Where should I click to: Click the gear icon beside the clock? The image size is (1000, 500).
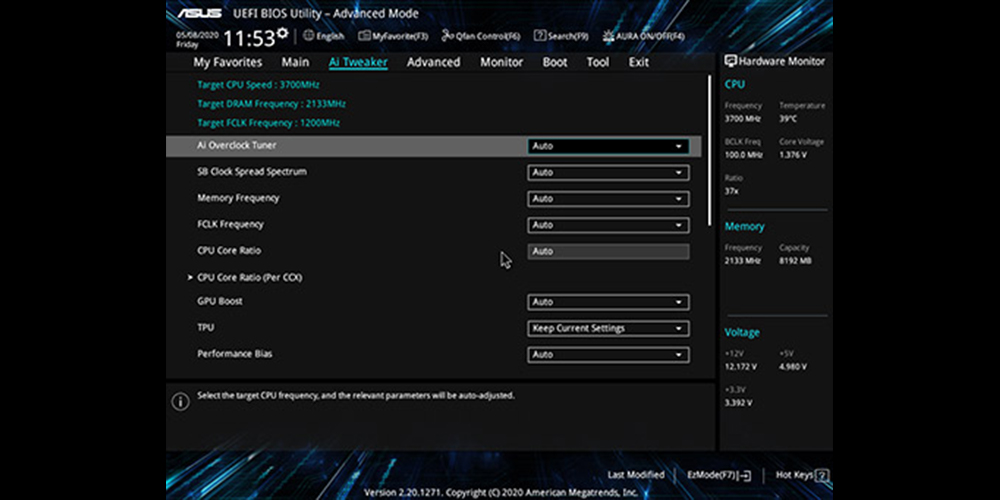pos(282,33)
